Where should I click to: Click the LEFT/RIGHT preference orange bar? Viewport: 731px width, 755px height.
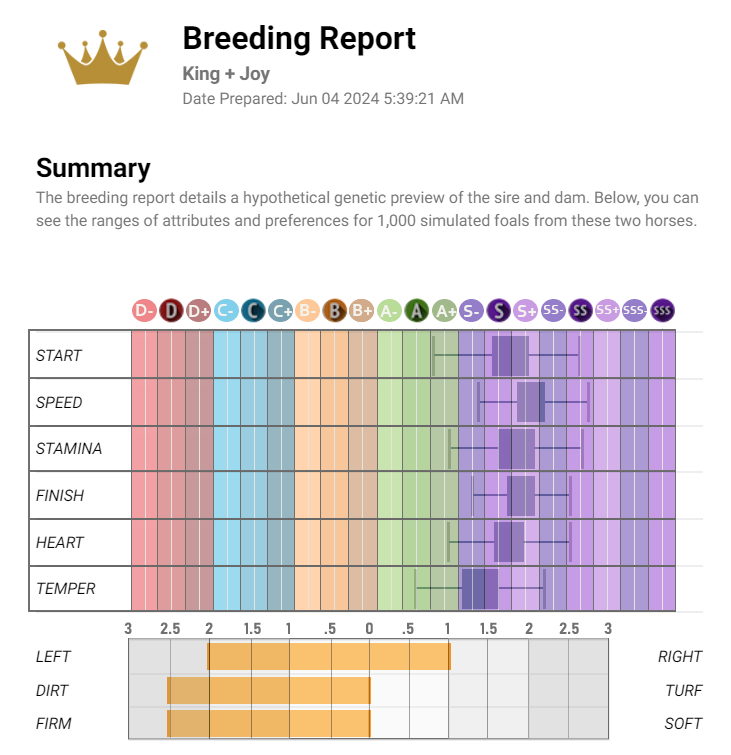click(329, 657)
